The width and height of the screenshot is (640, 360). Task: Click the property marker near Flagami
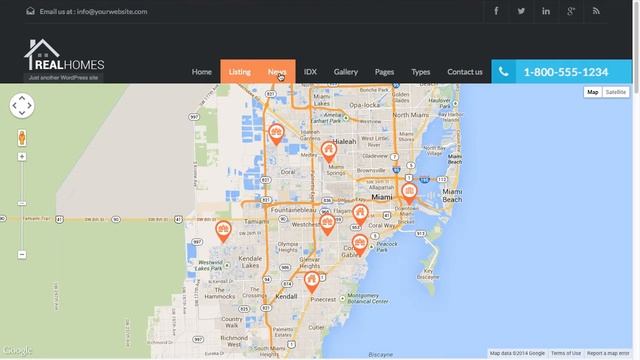[x=360, y=214]
